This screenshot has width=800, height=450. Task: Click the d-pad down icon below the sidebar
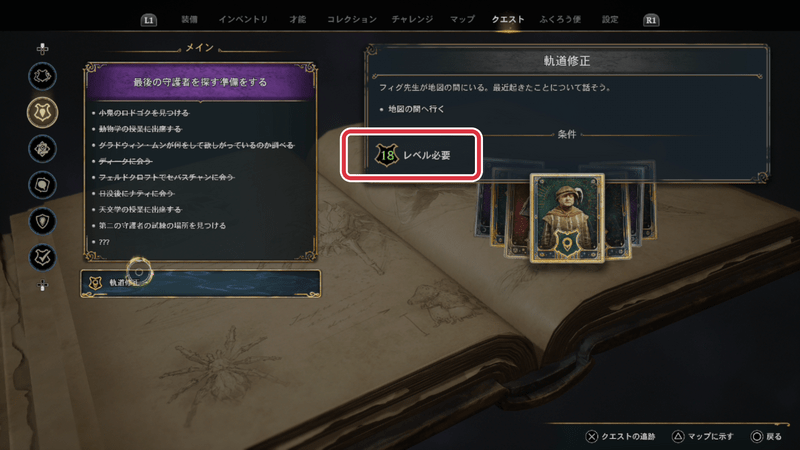pyautogui.click(x=42, y=286)
